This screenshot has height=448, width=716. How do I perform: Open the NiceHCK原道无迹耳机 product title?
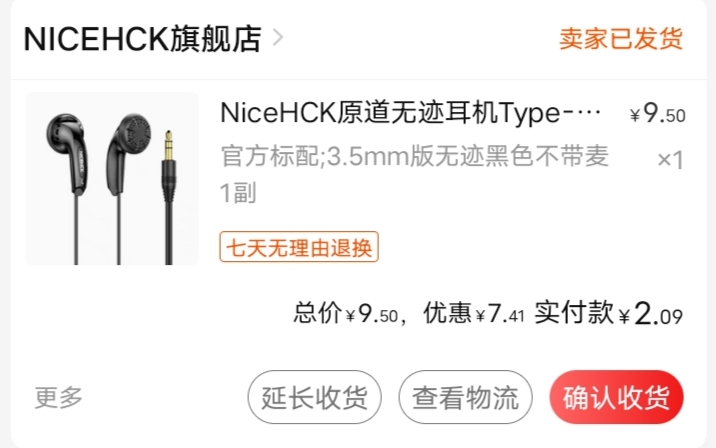pos(411,113)
